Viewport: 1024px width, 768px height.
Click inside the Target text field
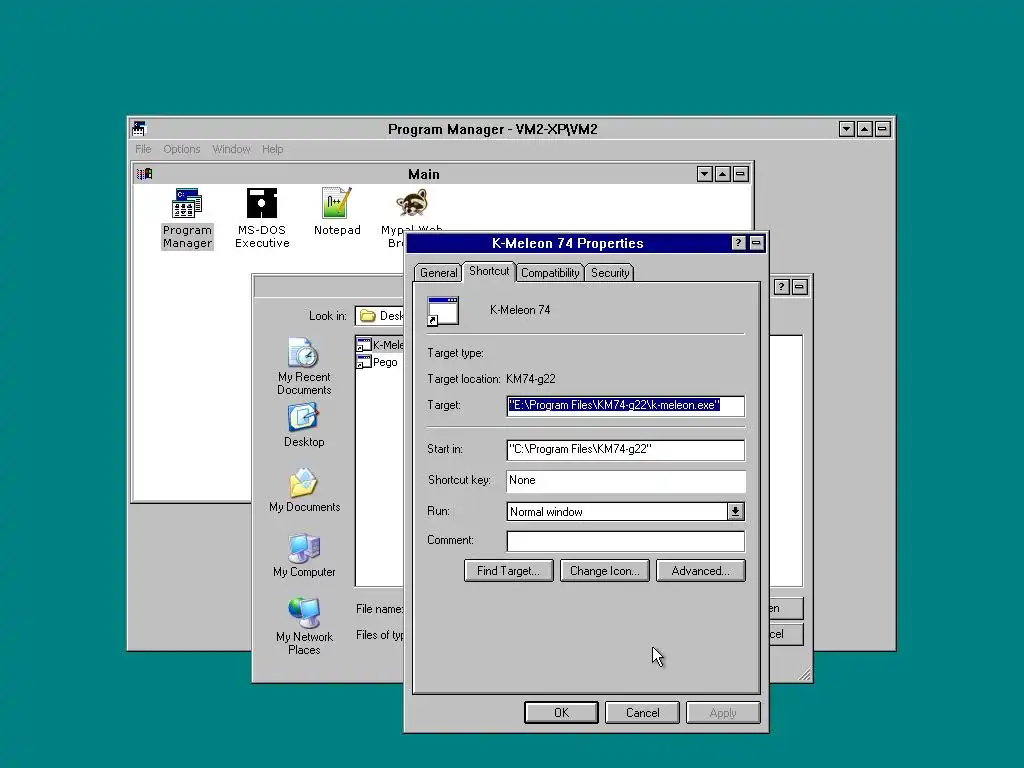point(625,406)
